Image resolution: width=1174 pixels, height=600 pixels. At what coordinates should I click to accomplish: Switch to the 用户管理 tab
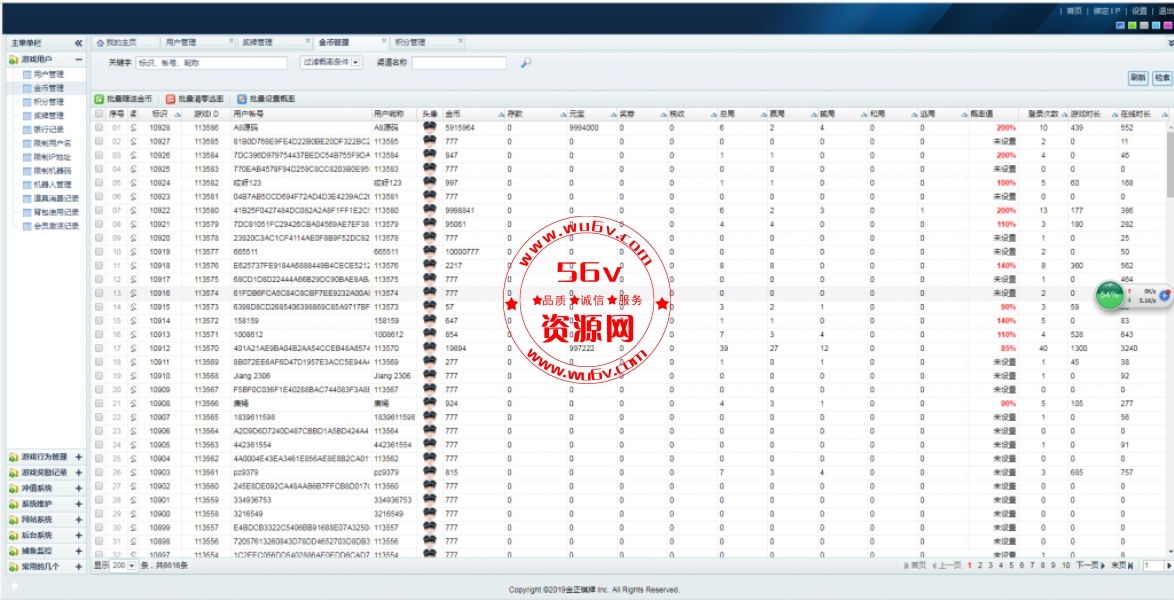pyautogui.click(x=198, y=43)
